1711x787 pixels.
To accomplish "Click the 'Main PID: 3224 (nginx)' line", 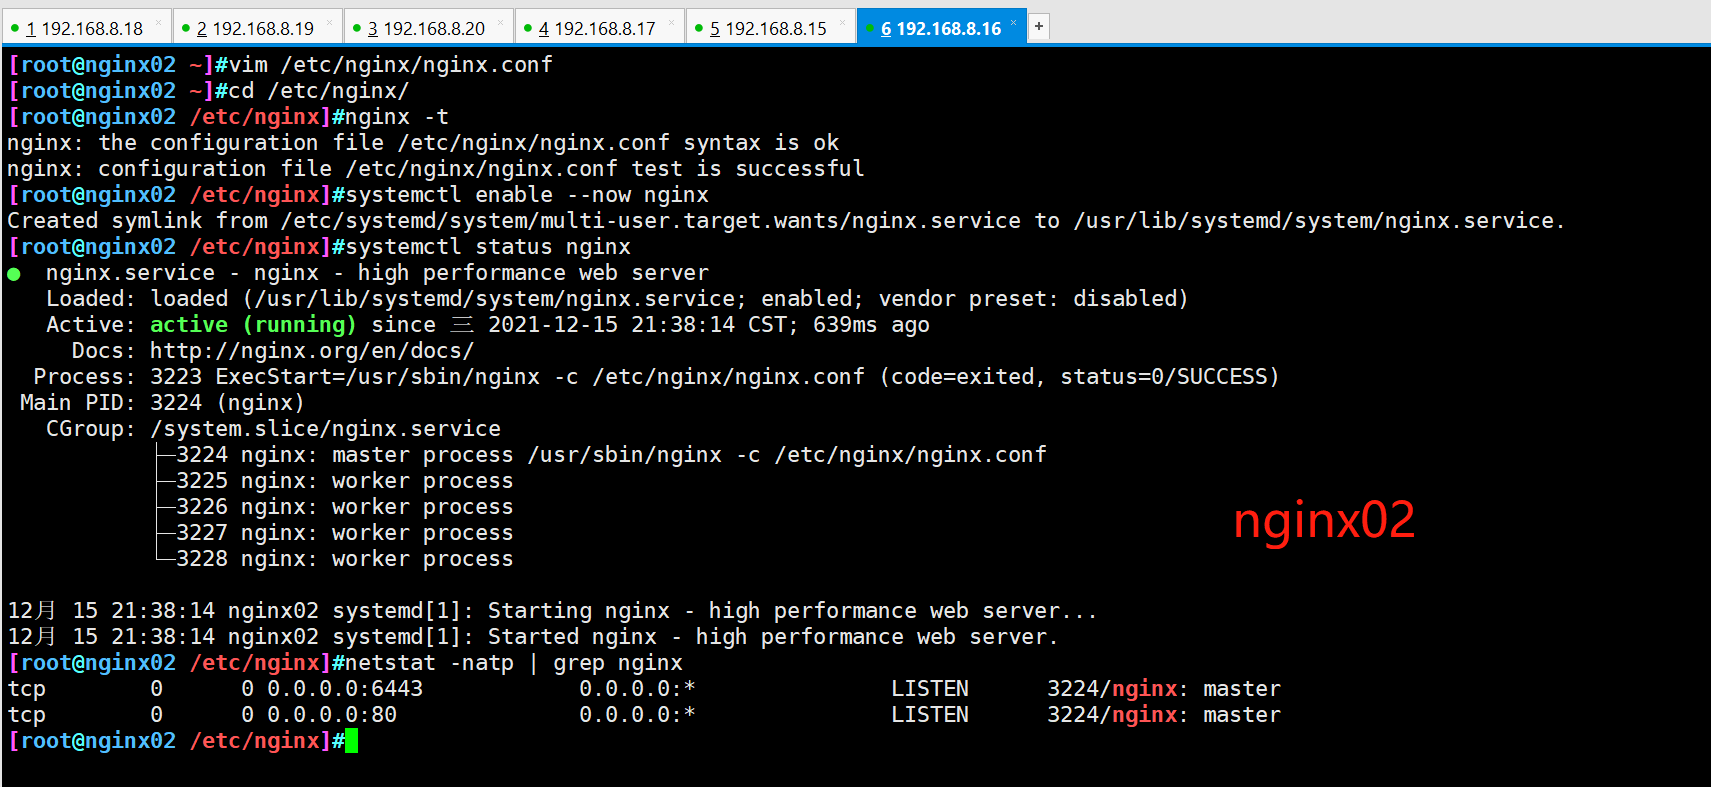I will pyautogui.click(x=162, y=403).
